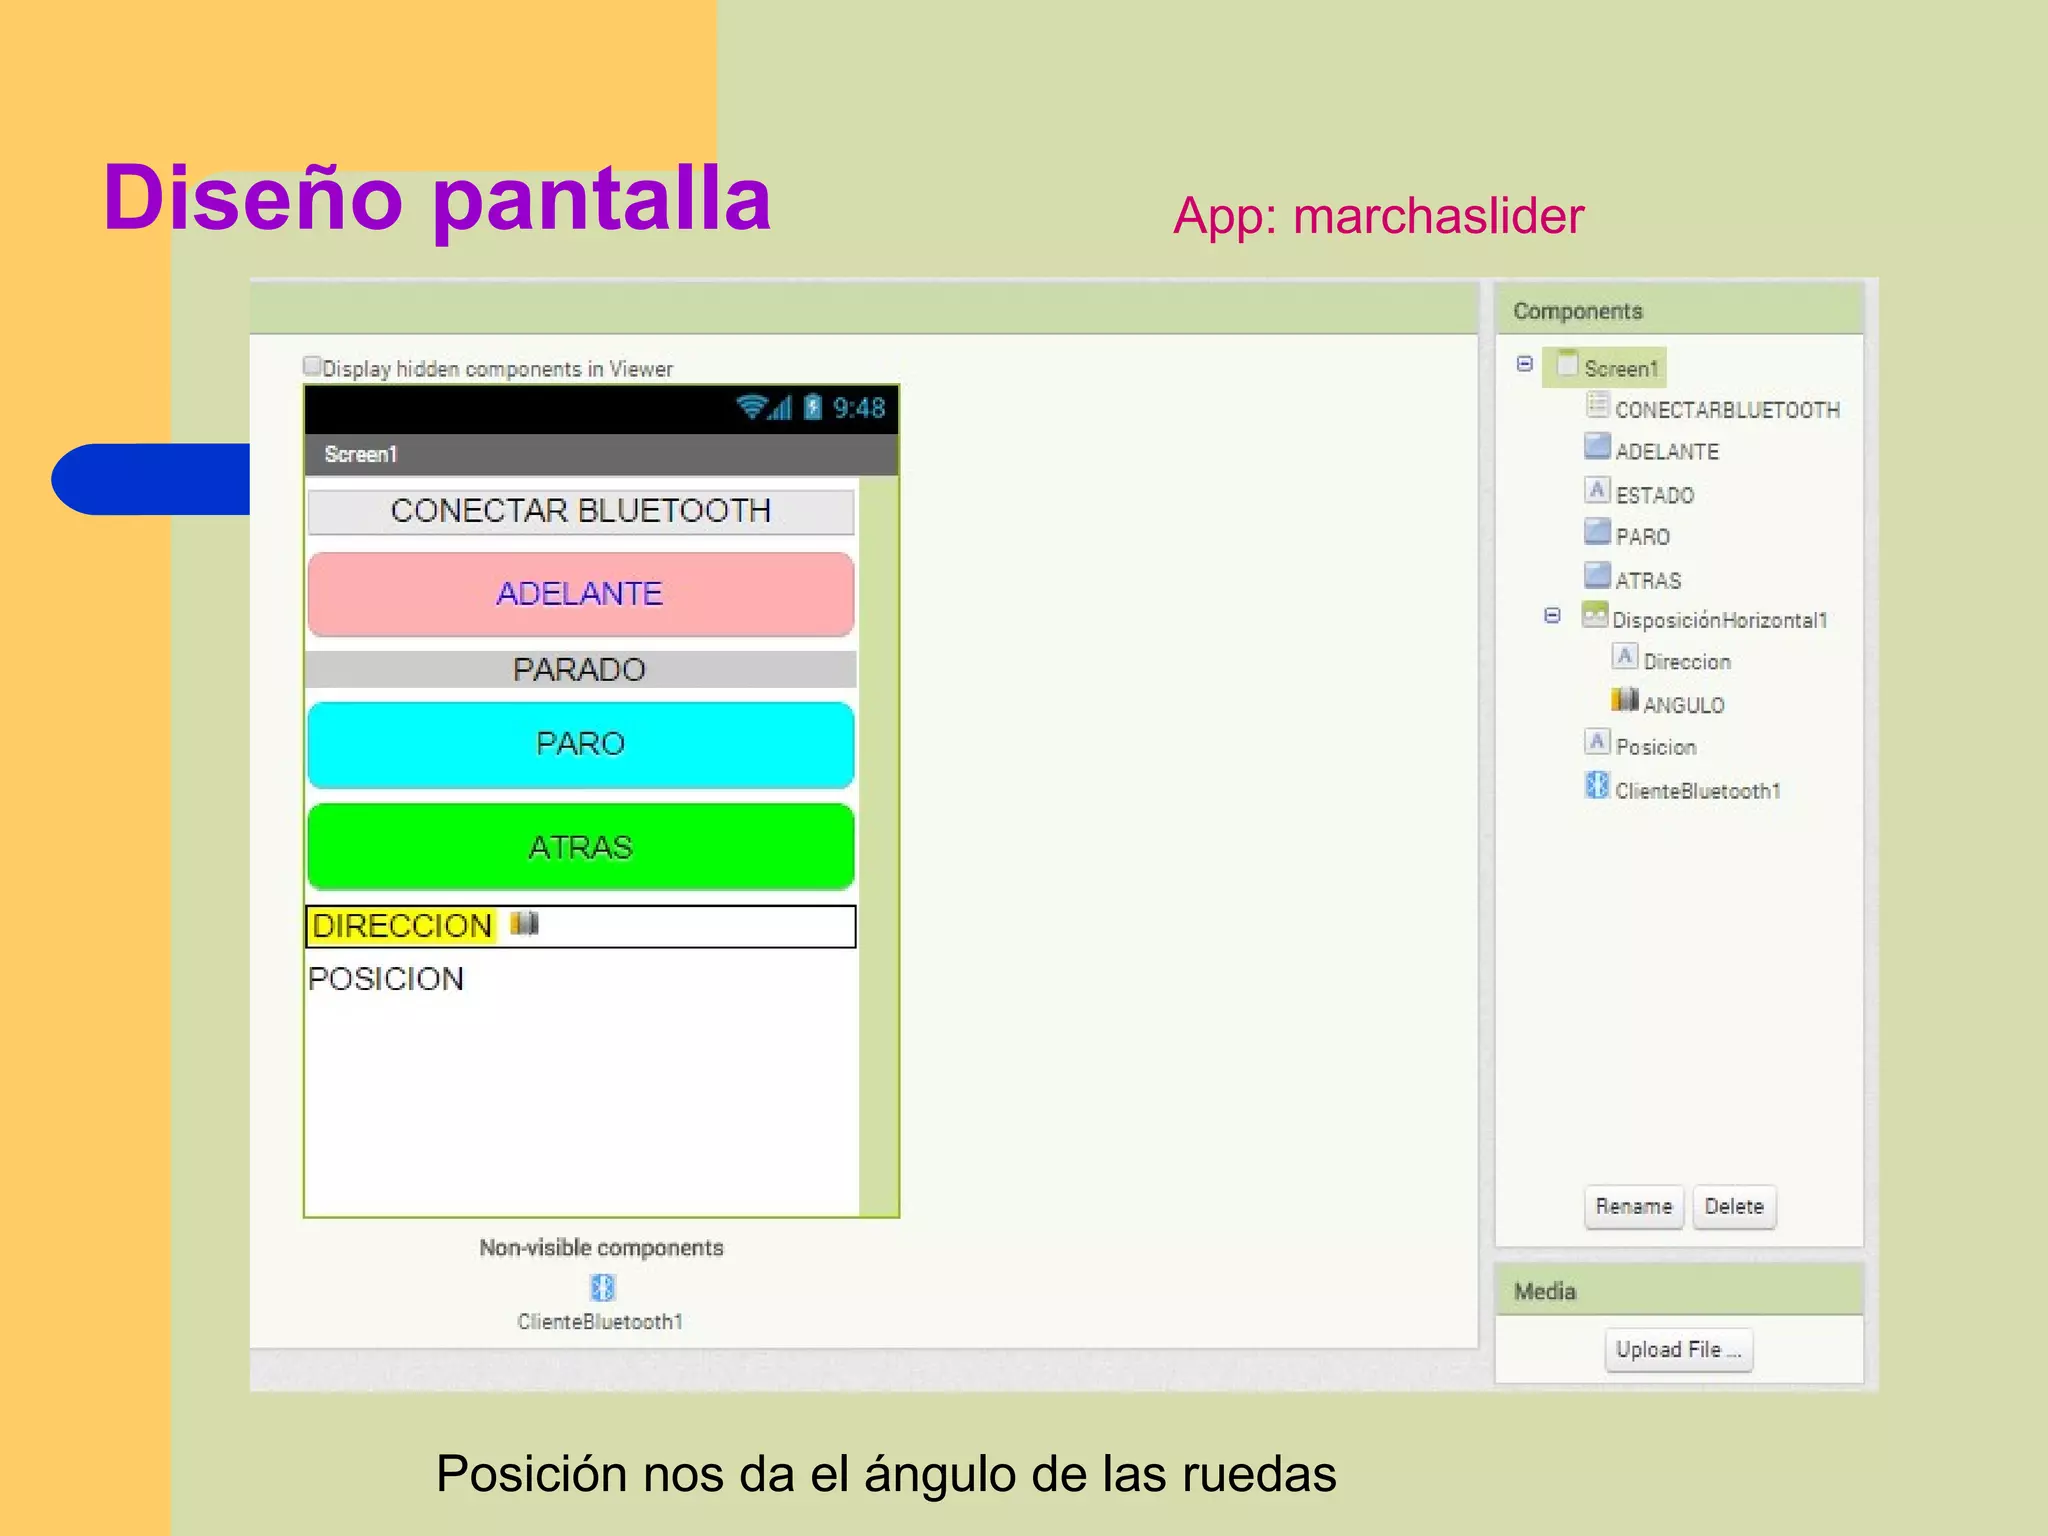The width and height of the screenshot is (2048, 1536).
Task: Click the signal strength icon in phone preview
Action: (x=780, y=407)
